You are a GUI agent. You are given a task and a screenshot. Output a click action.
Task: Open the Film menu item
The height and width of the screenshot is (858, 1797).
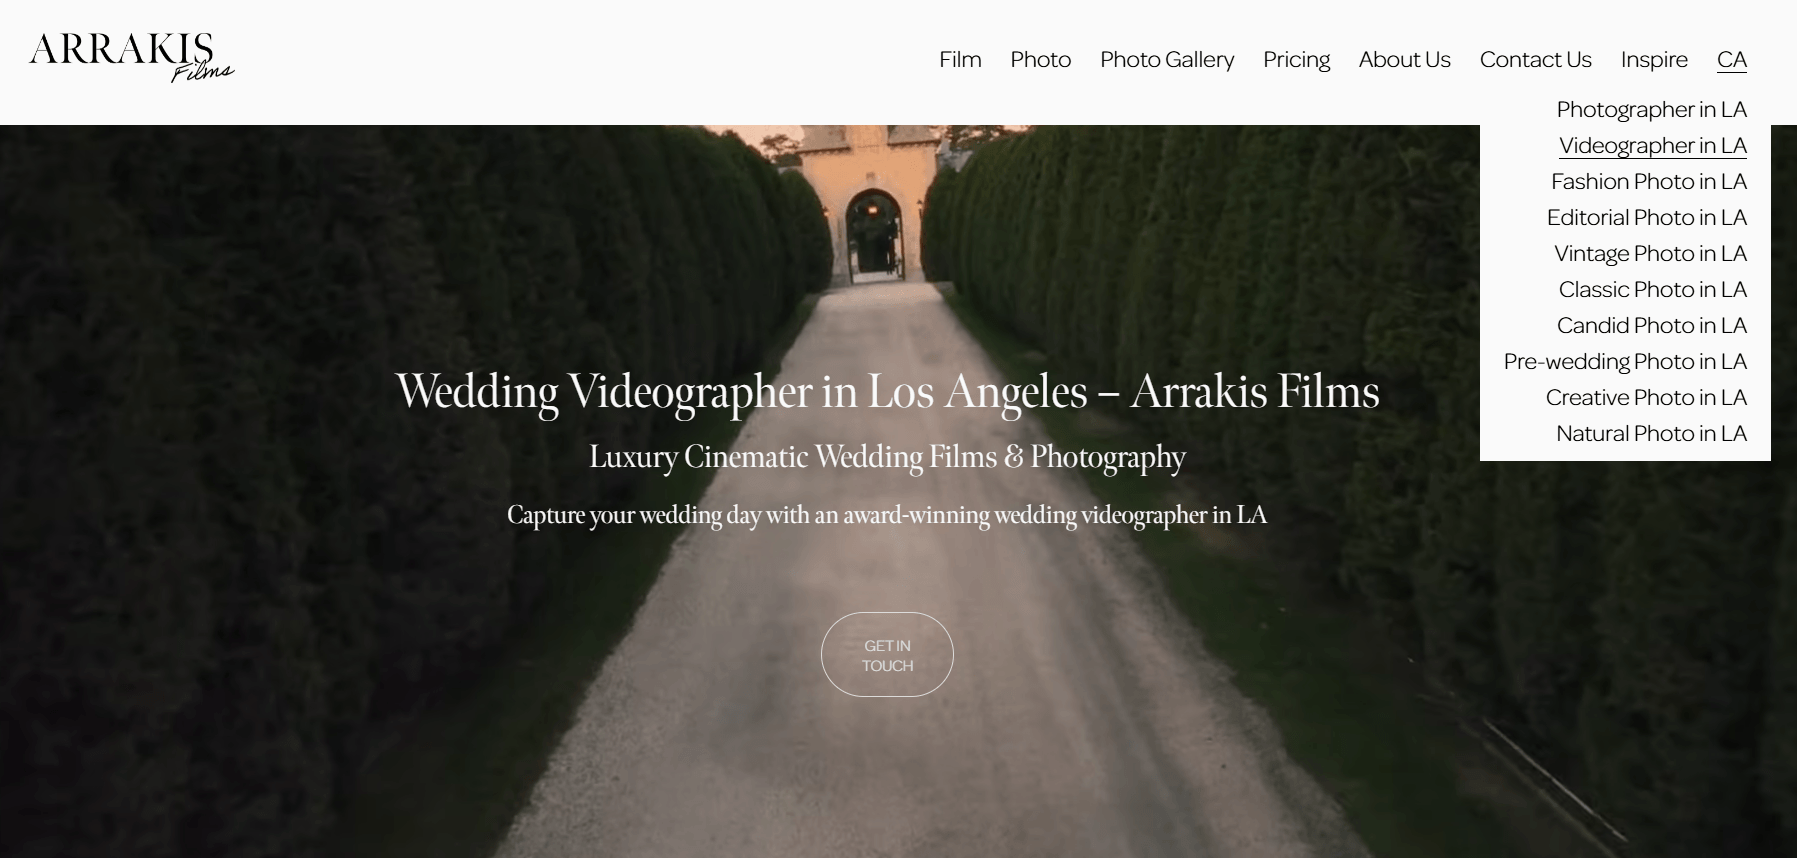click(x=960, y=60)
